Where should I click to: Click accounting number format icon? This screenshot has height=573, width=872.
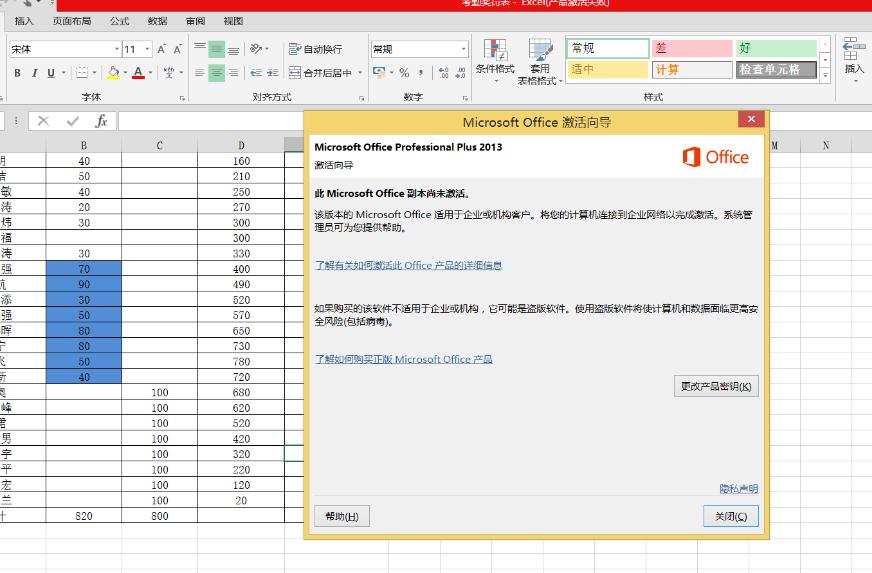click(x=379, y=72)
